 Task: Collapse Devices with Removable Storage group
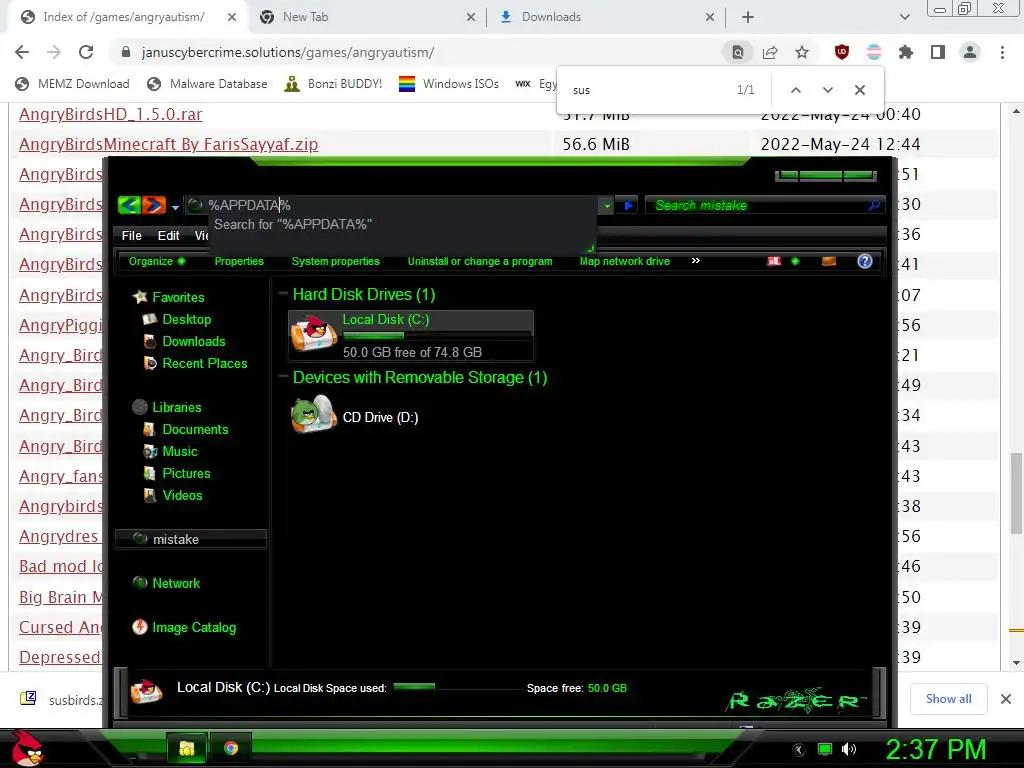point(283,377)
